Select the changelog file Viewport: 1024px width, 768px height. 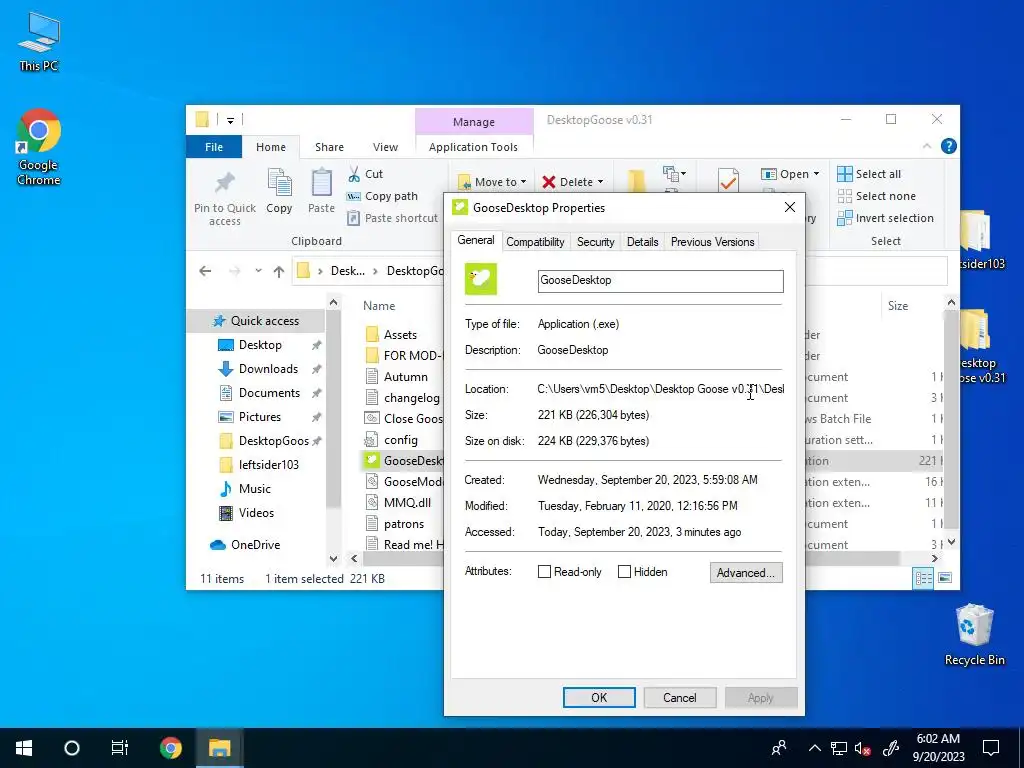pos(411,398)
